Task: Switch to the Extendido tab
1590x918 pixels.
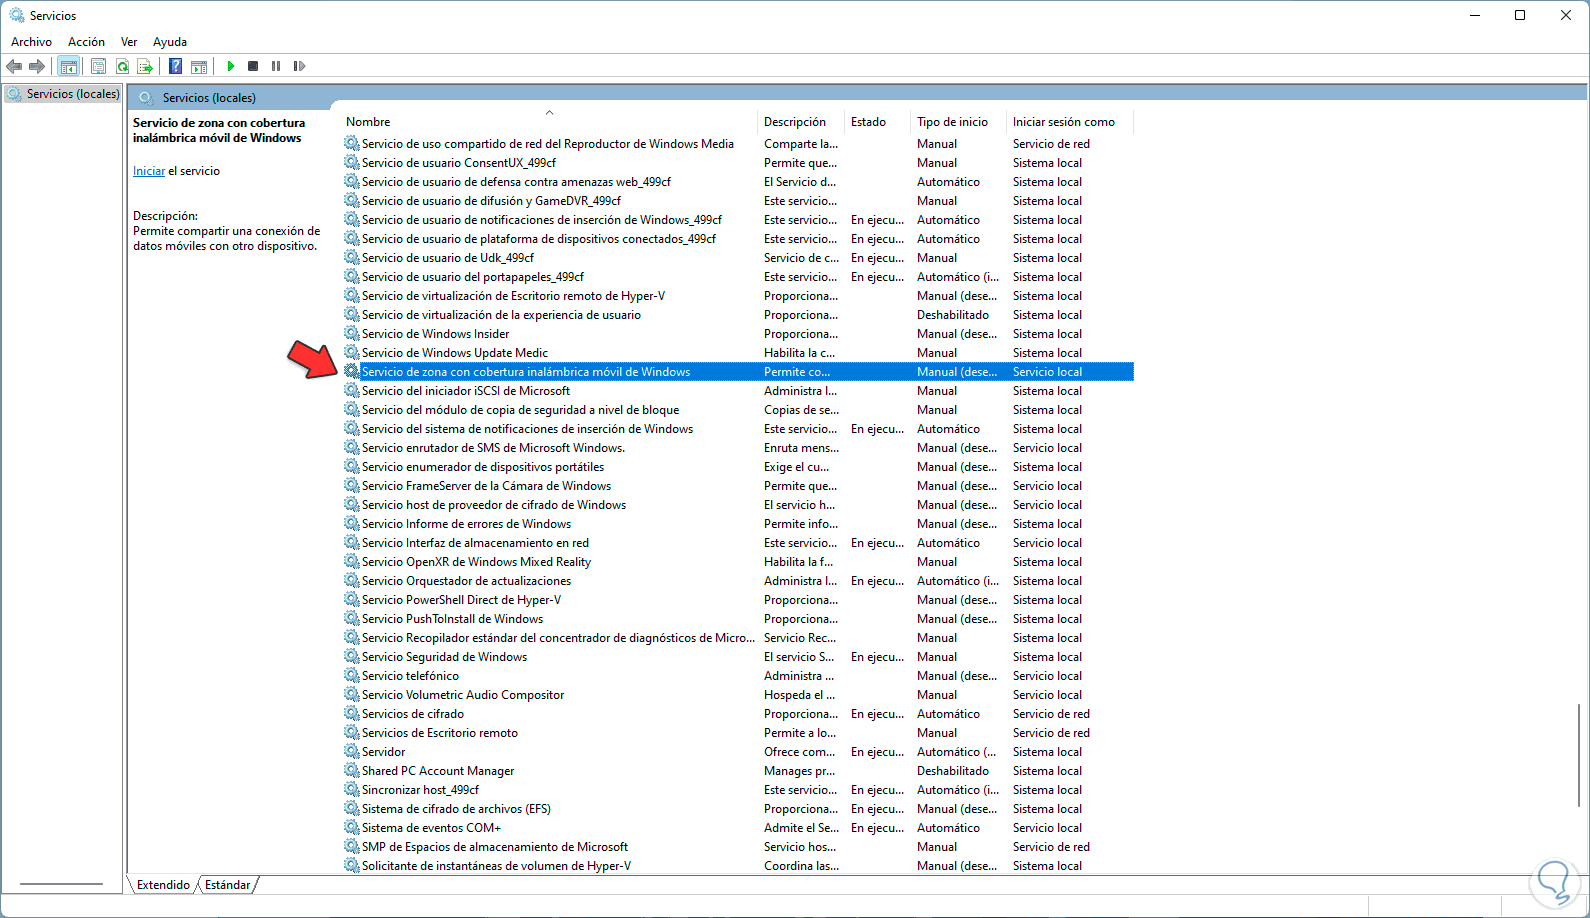Action: click(163, 885)
